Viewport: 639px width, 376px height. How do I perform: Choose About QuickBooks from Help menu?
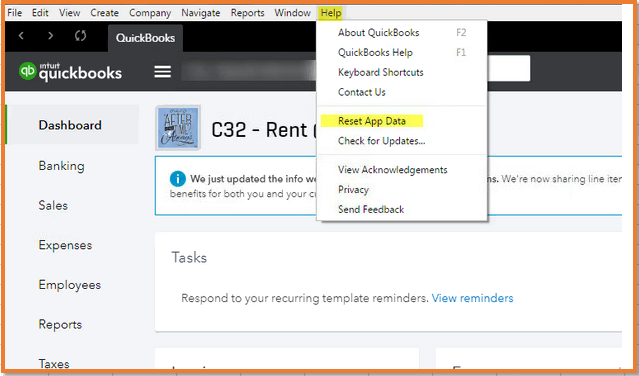point(402,33)
